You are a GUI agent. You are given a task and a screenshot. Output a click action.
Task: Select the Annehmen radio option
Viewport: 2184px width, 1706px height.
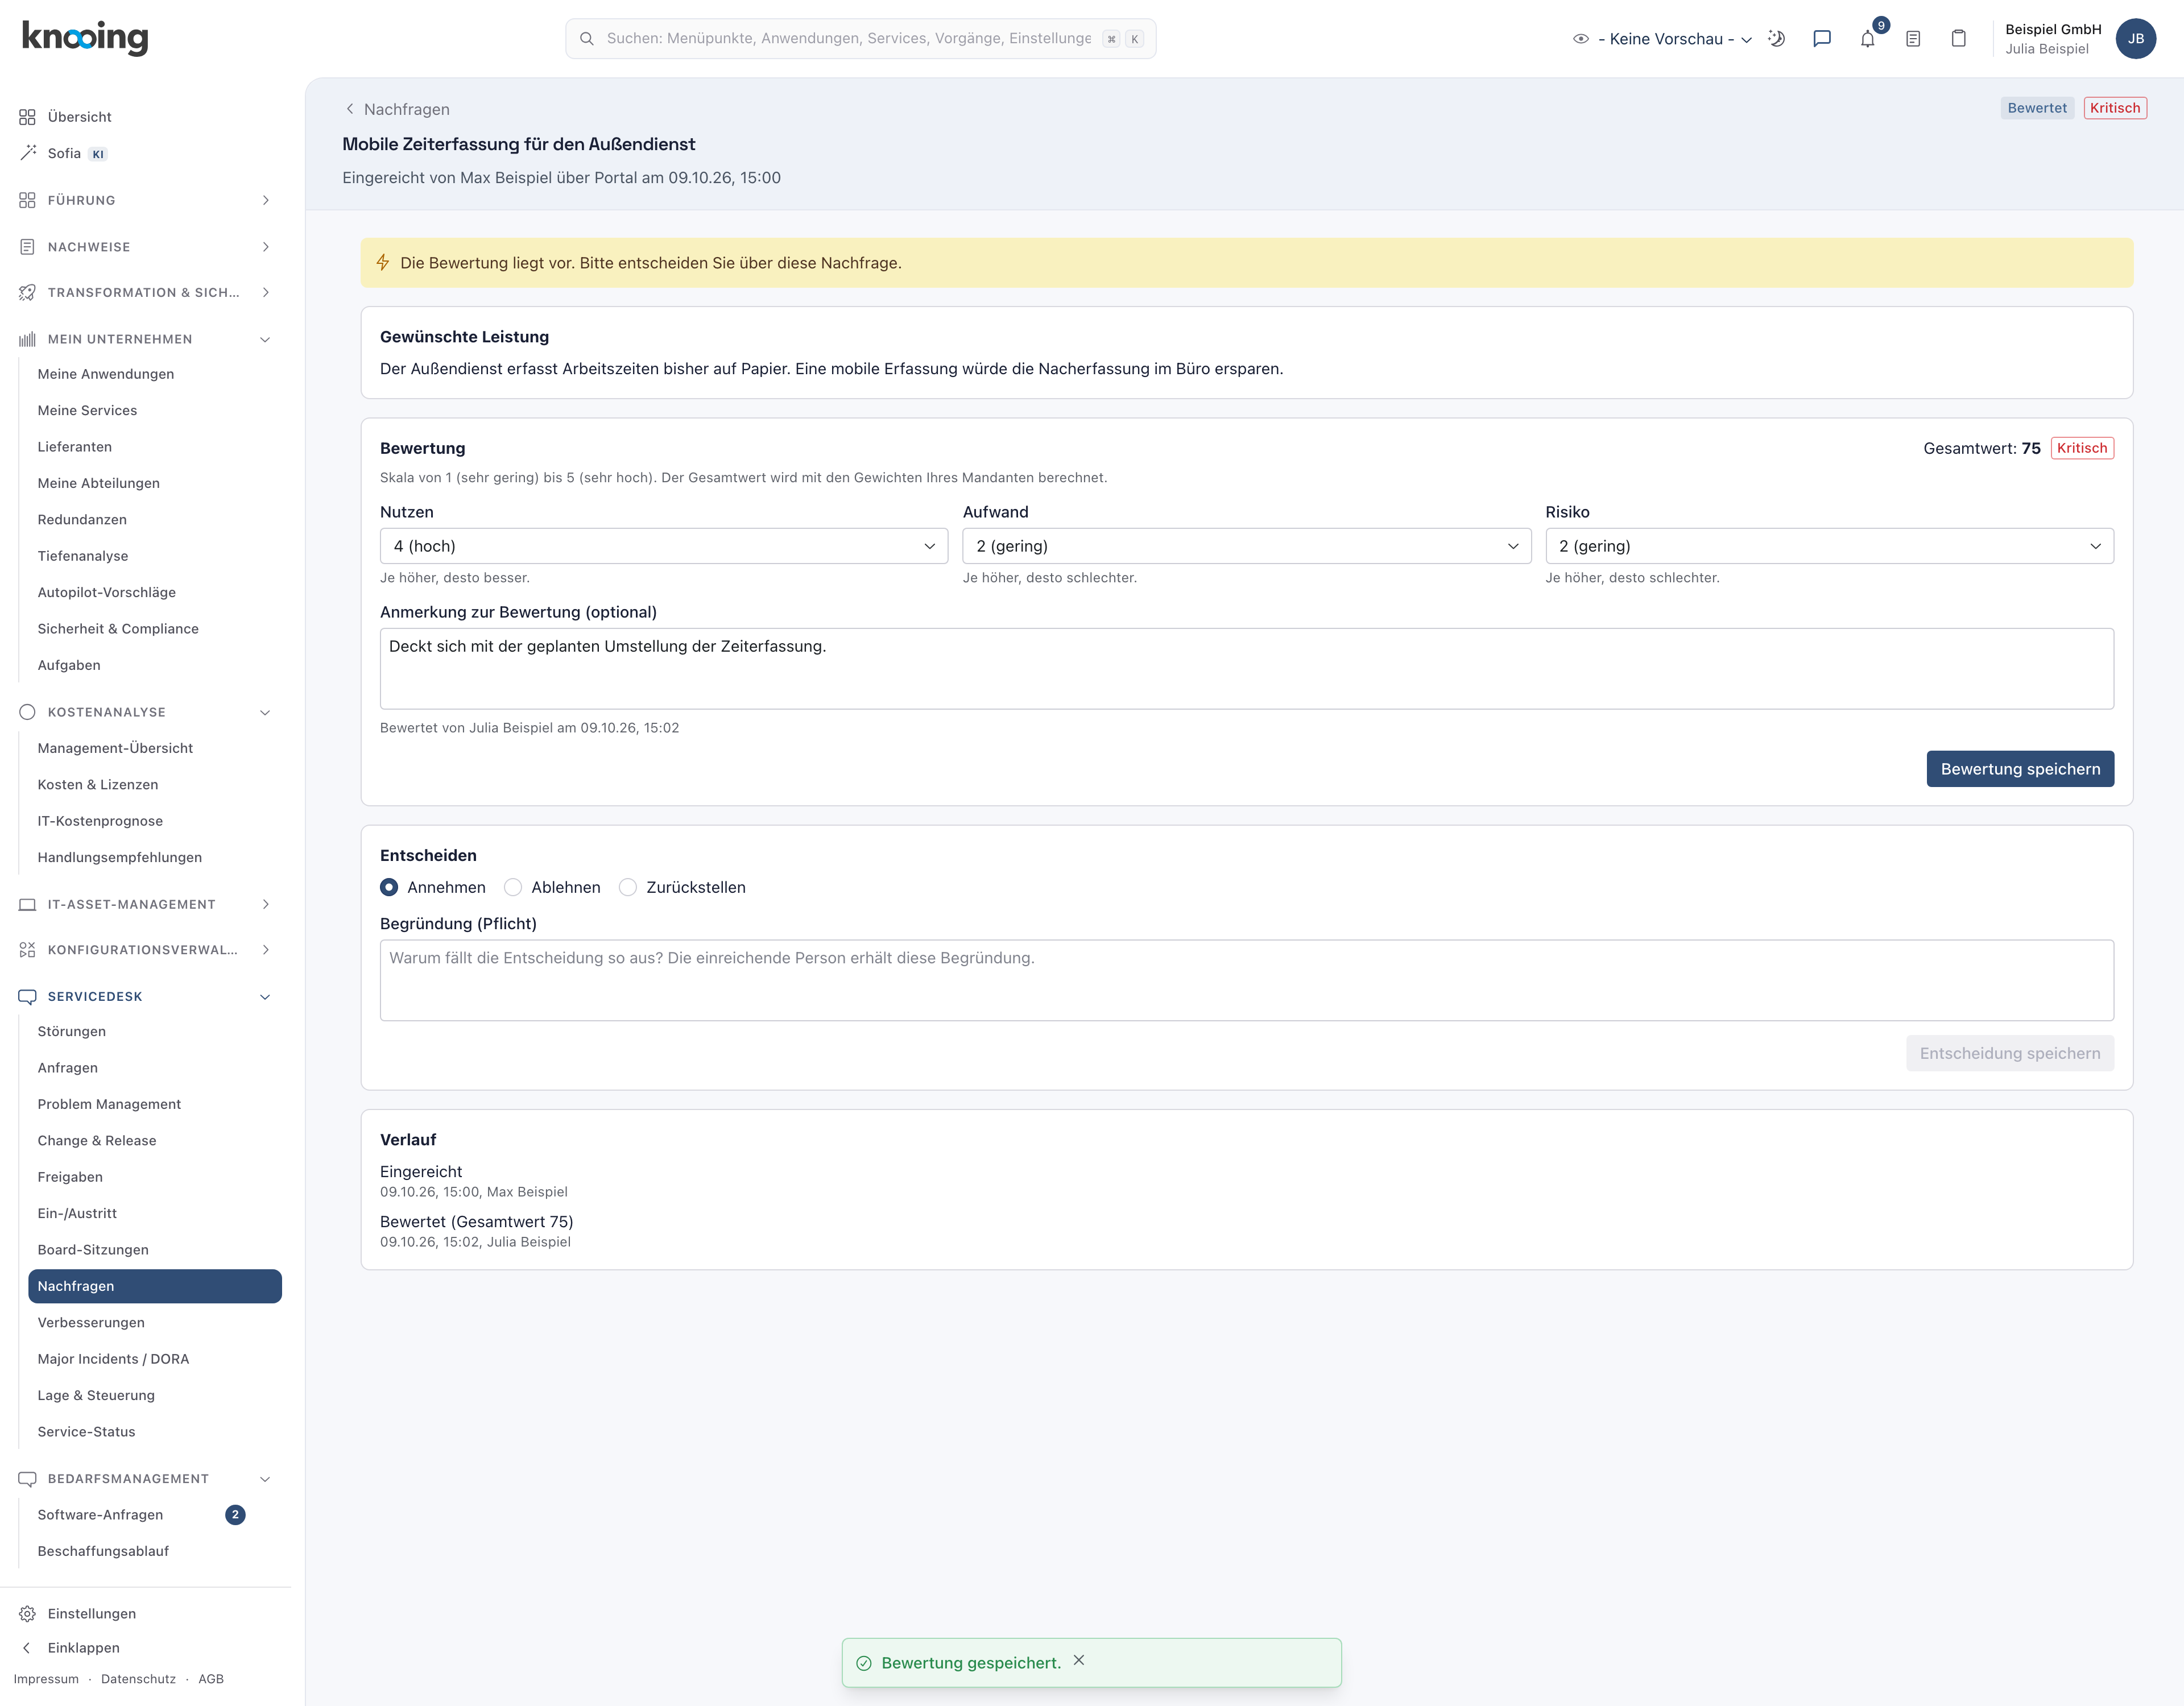point(389,887)
